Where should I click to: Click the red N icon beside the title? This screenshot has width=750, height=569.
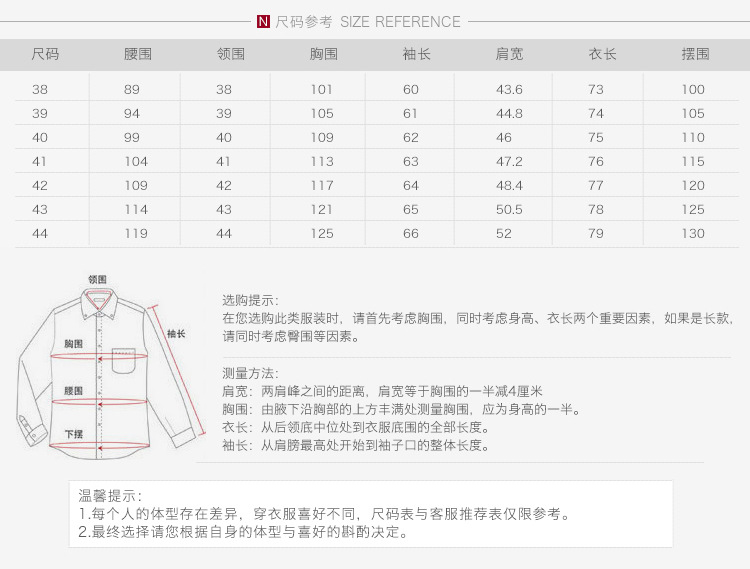pyautogui.click(x=263, y=22)
